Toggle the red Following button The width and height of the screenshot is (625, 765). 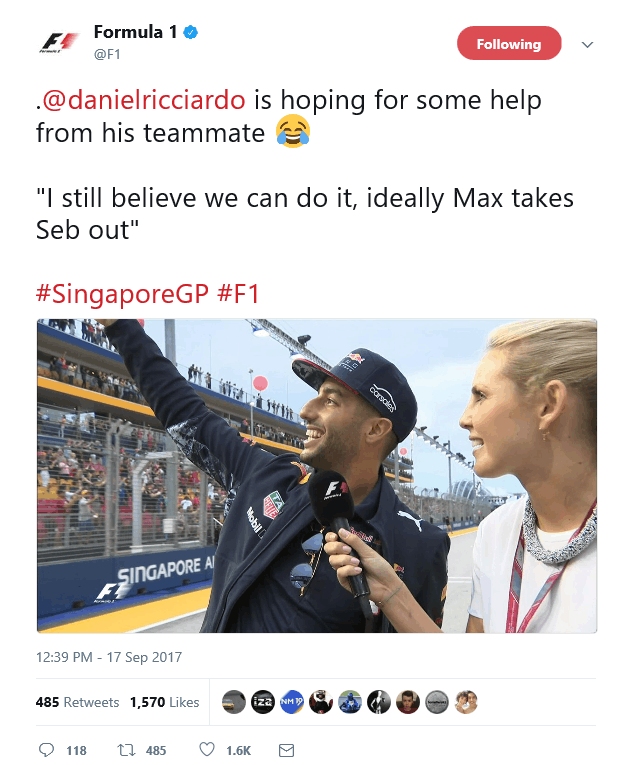pyautogui.click(x=509, y=43)
